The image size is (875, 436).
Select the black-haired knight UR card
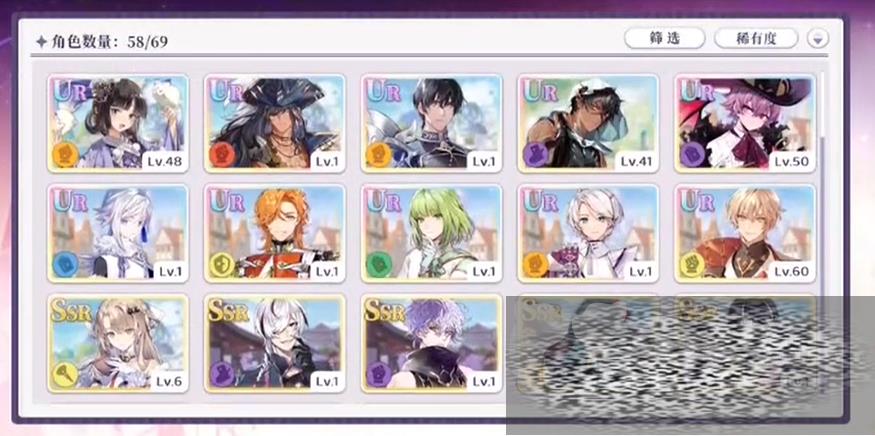[431, 123]
